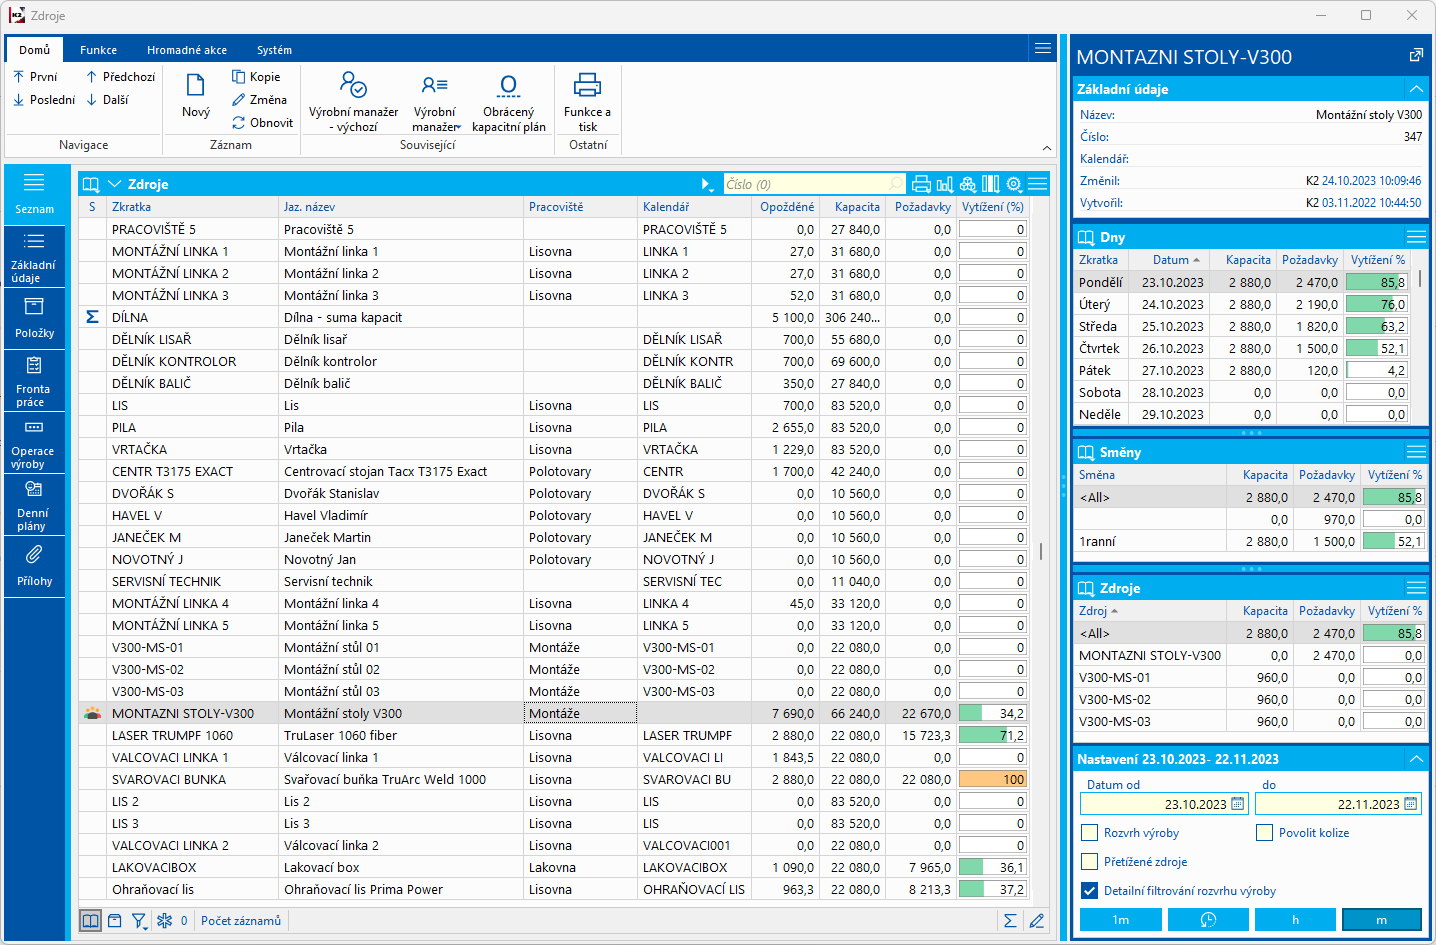Click the Funkce a tisk printer icon

(587, 86)
